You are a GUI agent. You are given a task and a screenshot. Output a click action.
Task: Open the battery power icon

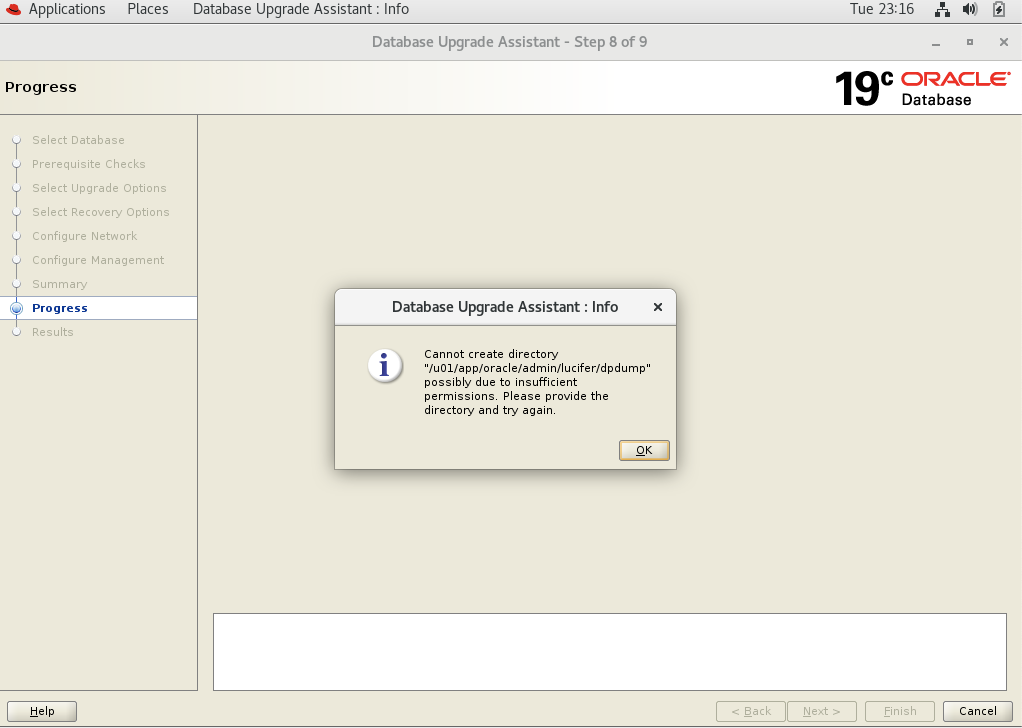pos(999,9)
